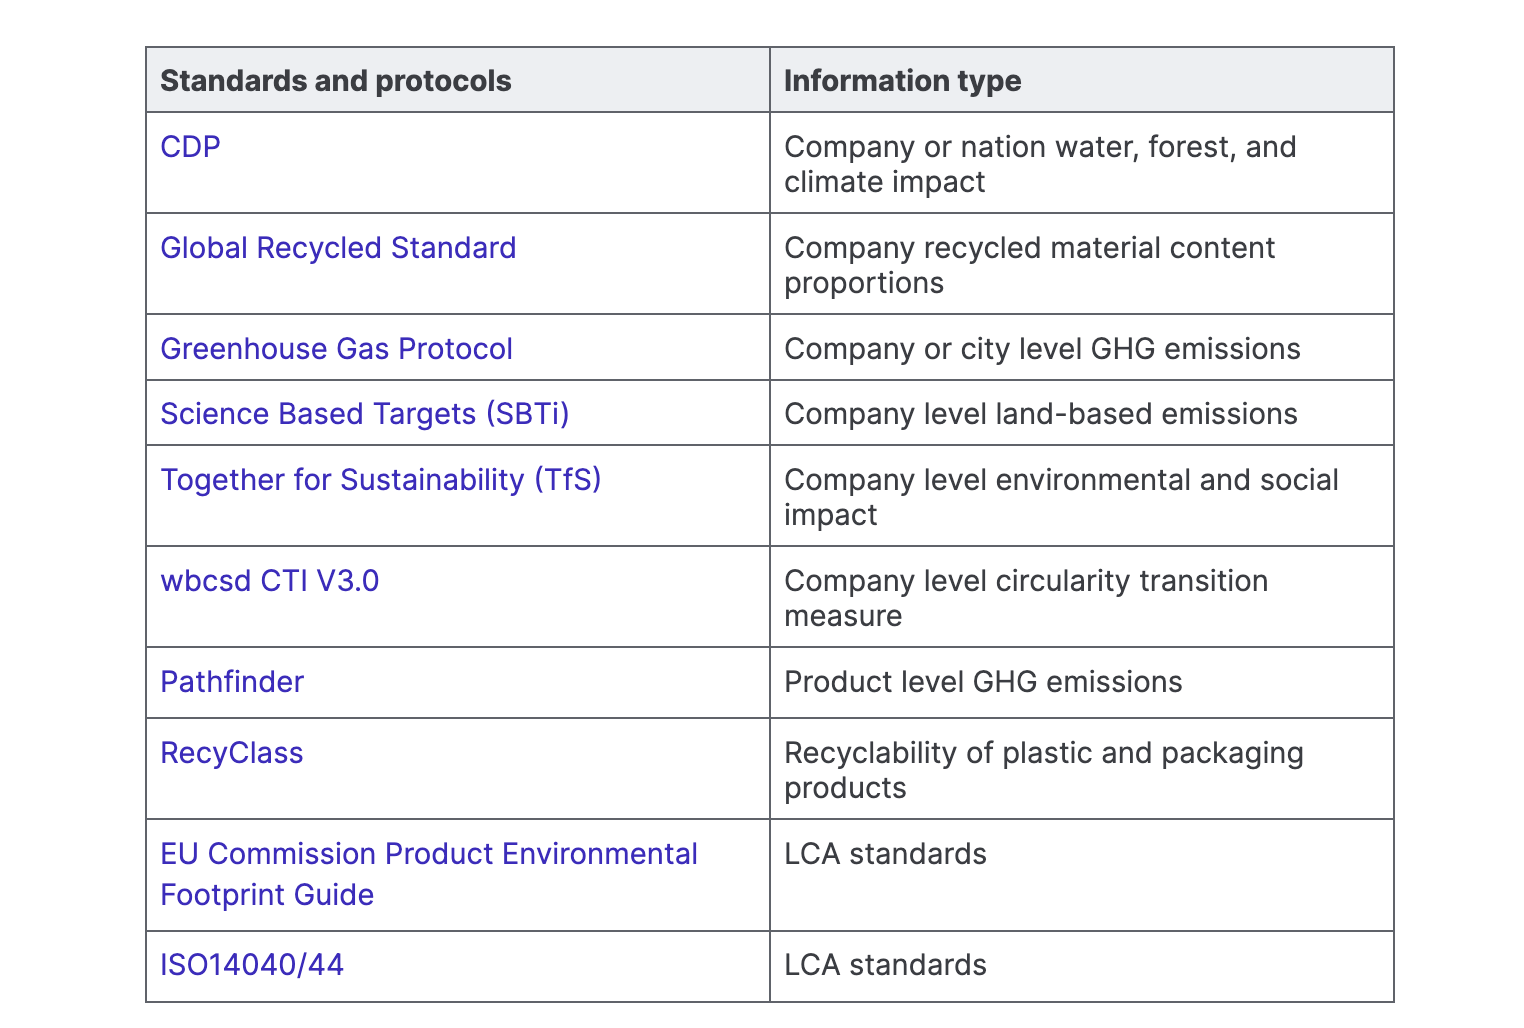Click the Standards and protocols column header
The image size is (1524, 1028).
click(x=336, y=81)
